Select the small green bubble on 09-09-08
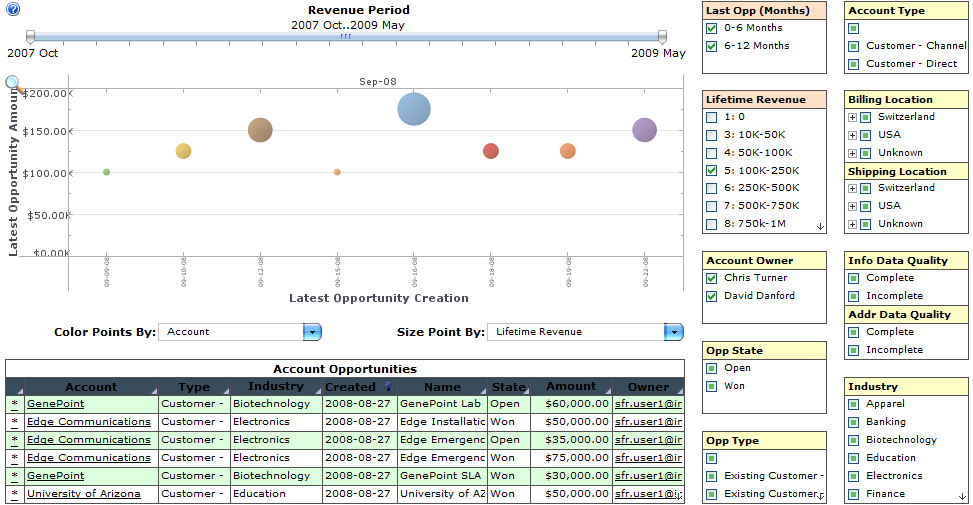This screenshot has width=973, height=505. click(x=106, y=172)
